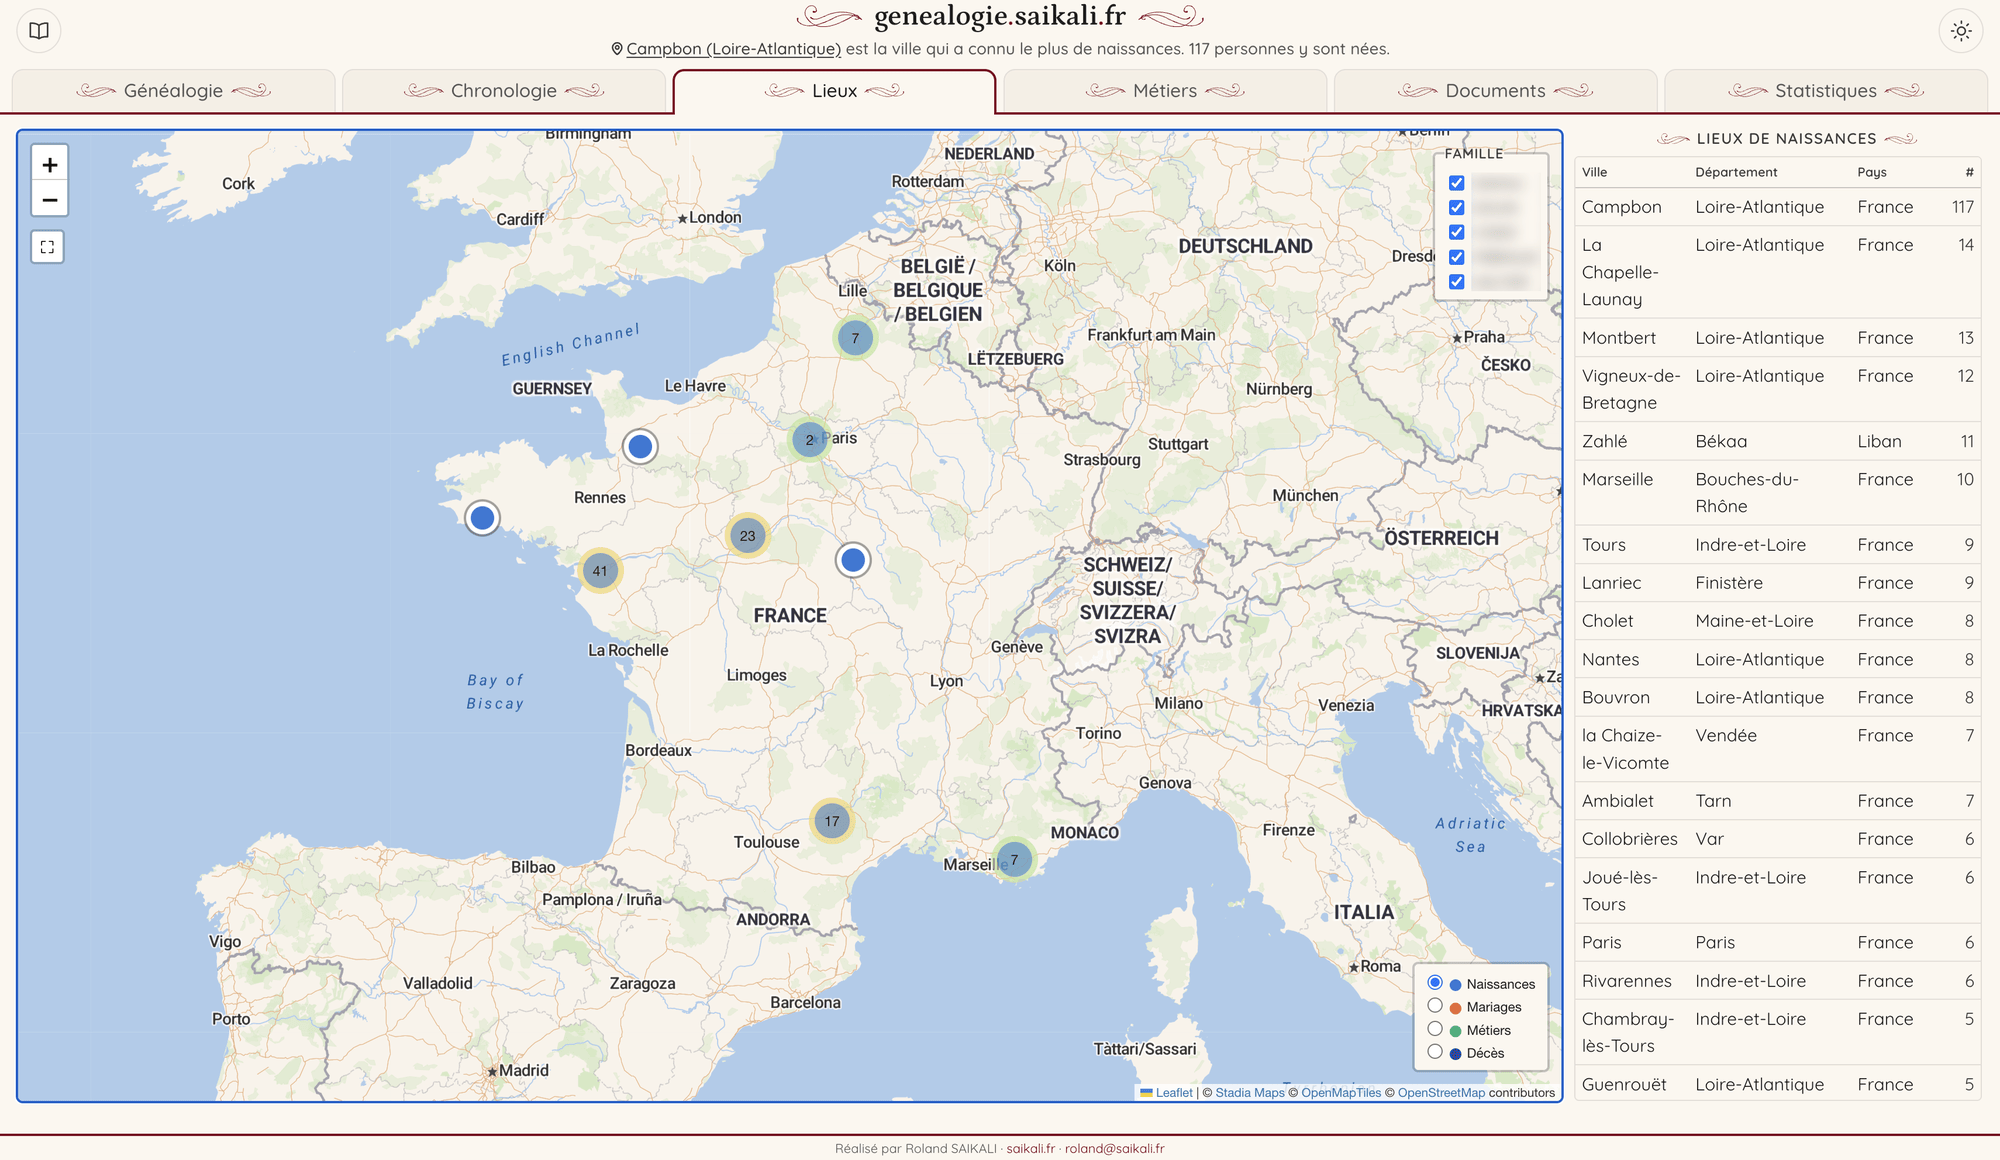The width and height of the screenshot is (2000, 1160).
Task: Click the Campbon row in birth places
Action: pyautogui.click(x=1777, y=207)
